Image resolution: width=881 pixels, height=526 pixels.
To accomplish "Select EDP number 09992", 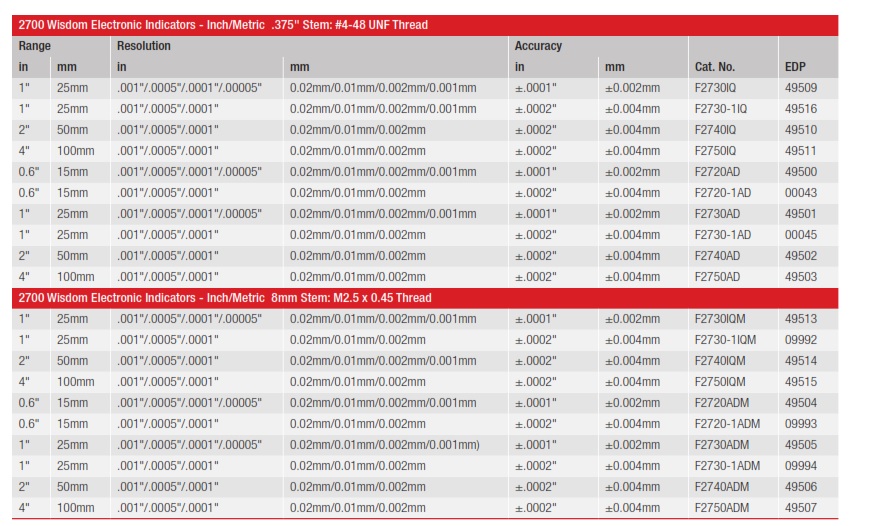I will [801, 340].
